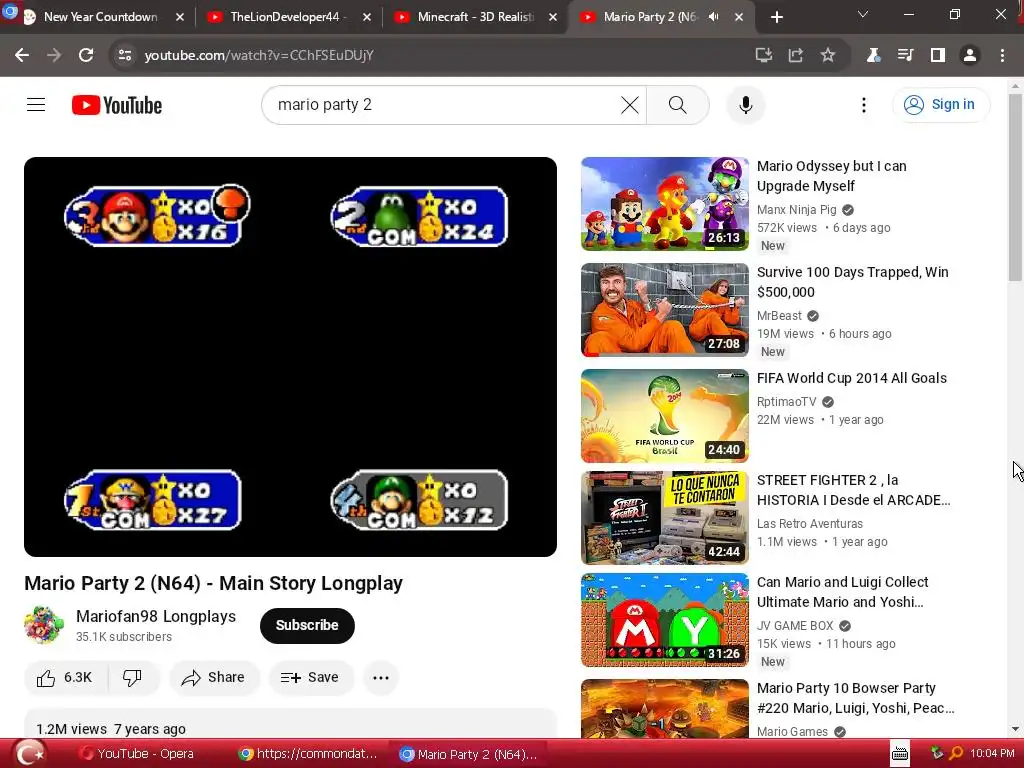1024x768 pixels.
Task: Mute the Mario Party tab audio
Action: [x=714, y=17]
